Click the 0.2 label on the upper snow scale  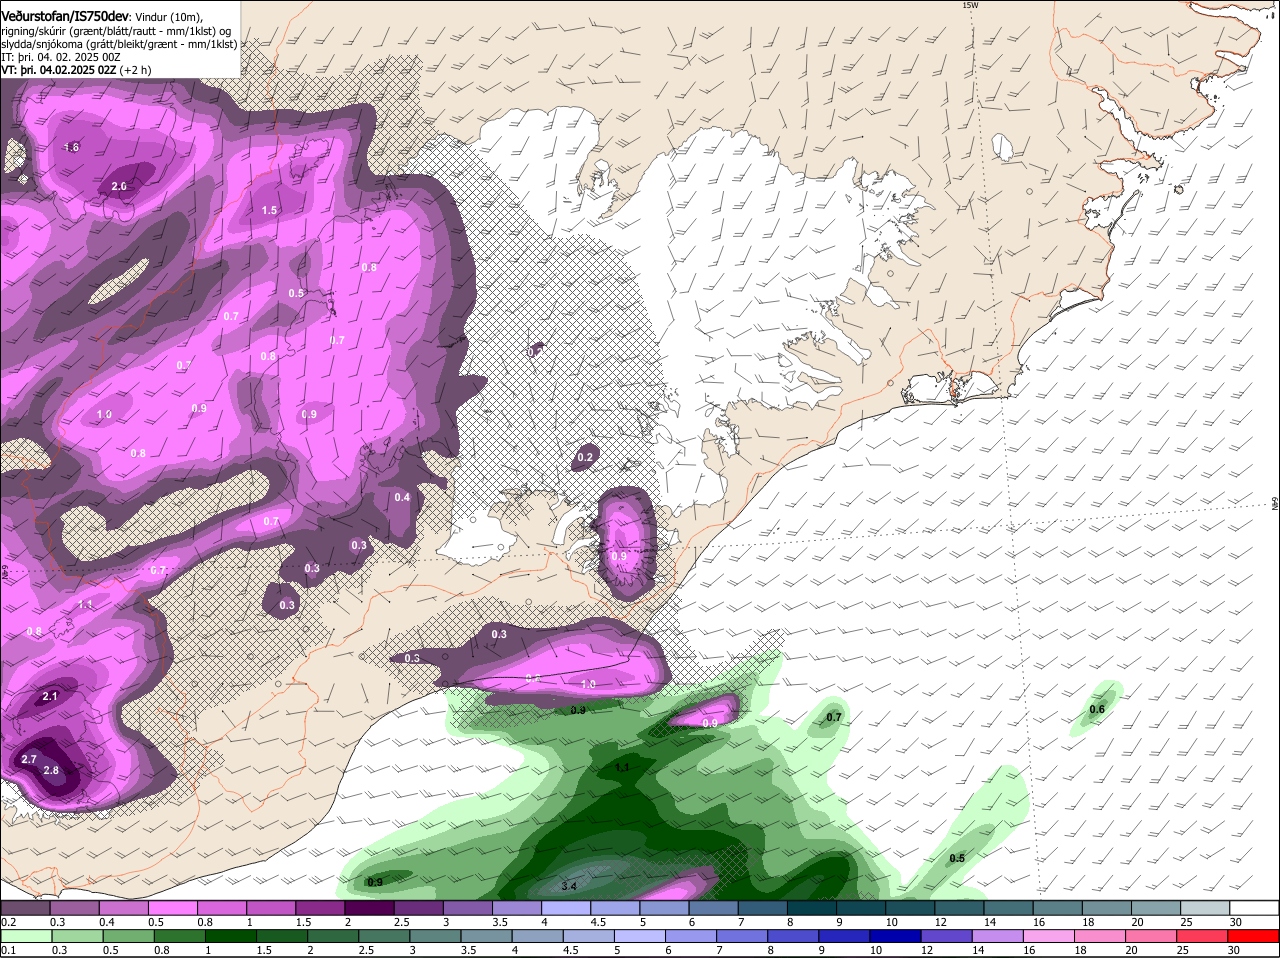point(8,922)
